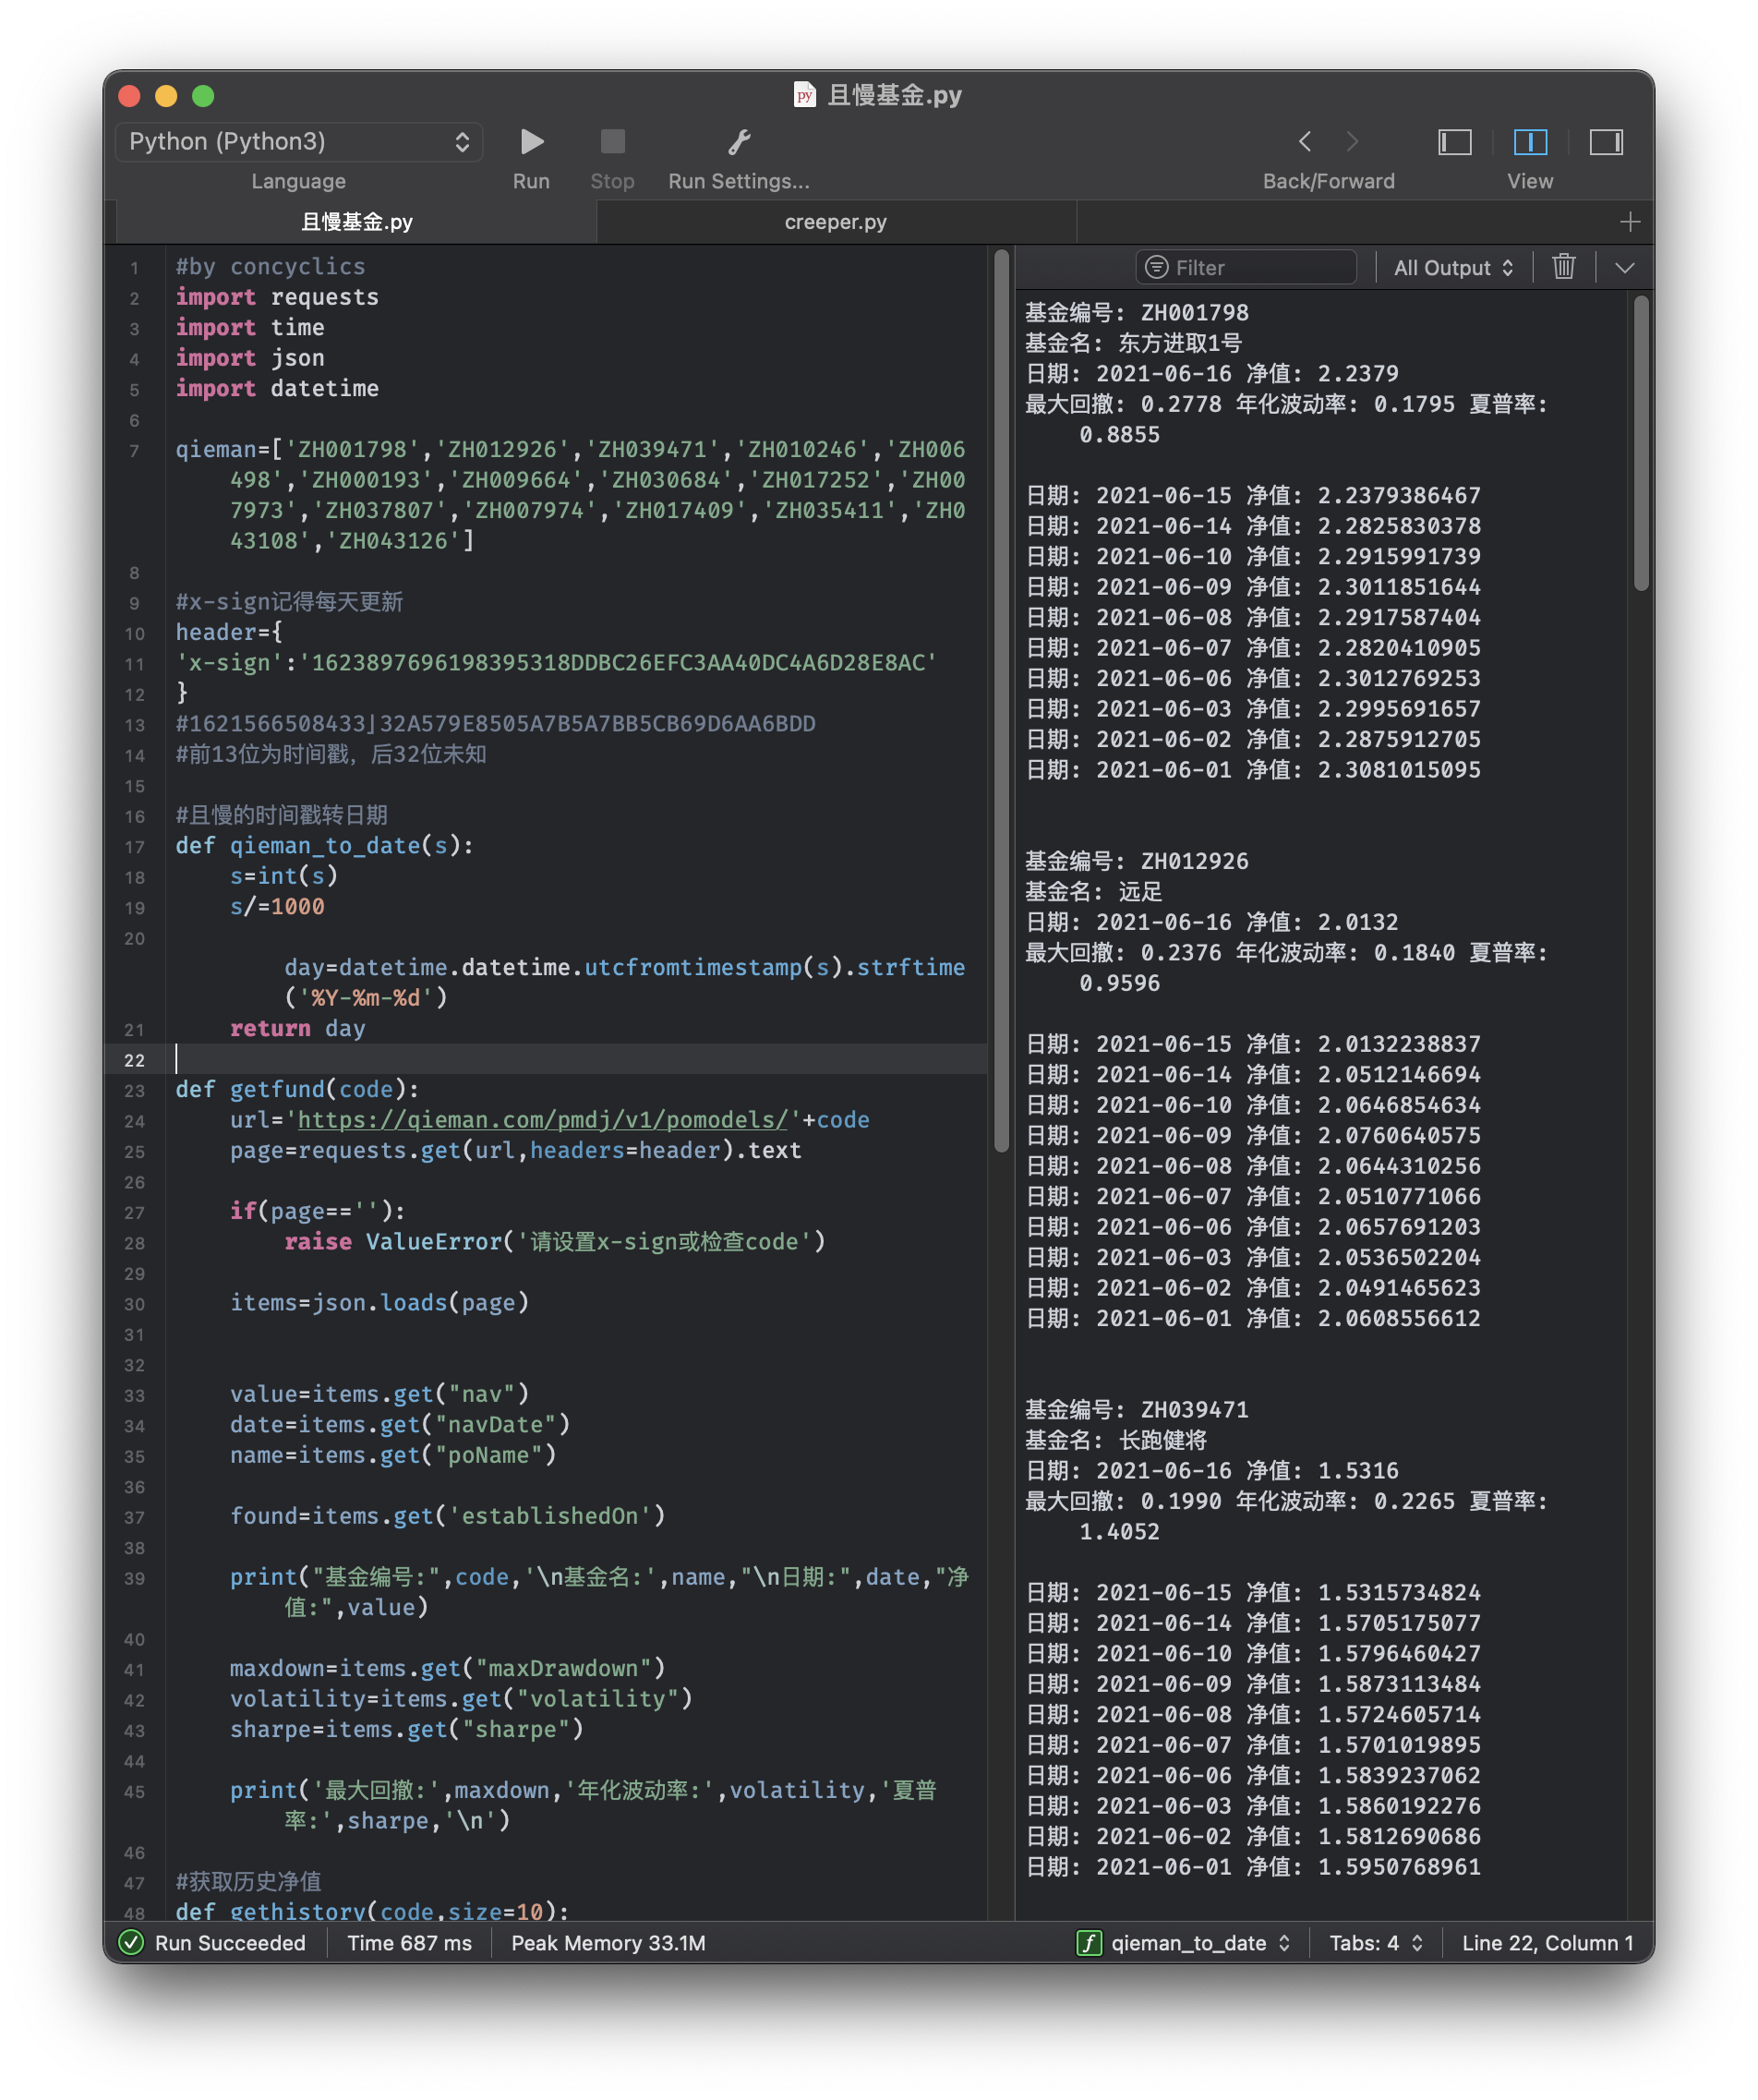1758x2100 pixels.
Task: Click line number 23 in the gutter
Action: 134,1090
